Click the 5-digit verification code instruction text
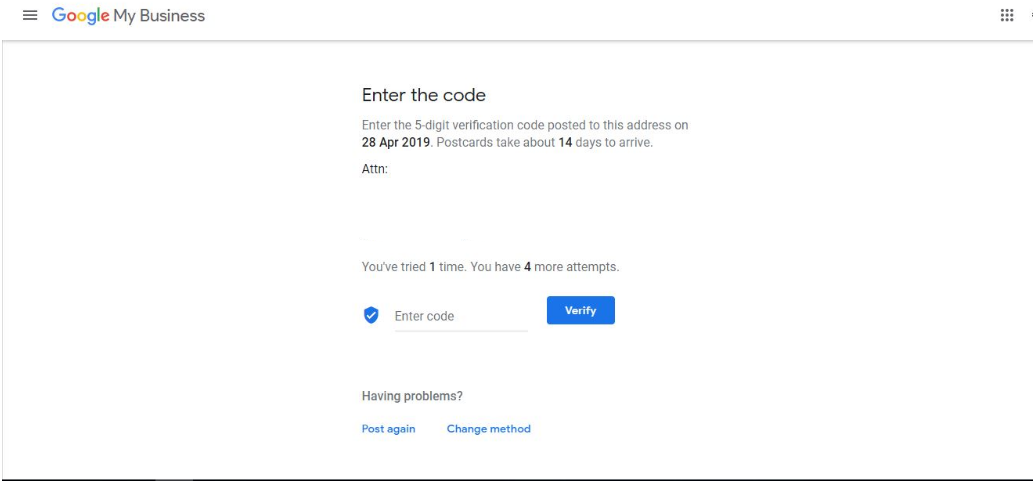Image resolution: width=1033 pixels, height=484 pixels. coord(525,125)
